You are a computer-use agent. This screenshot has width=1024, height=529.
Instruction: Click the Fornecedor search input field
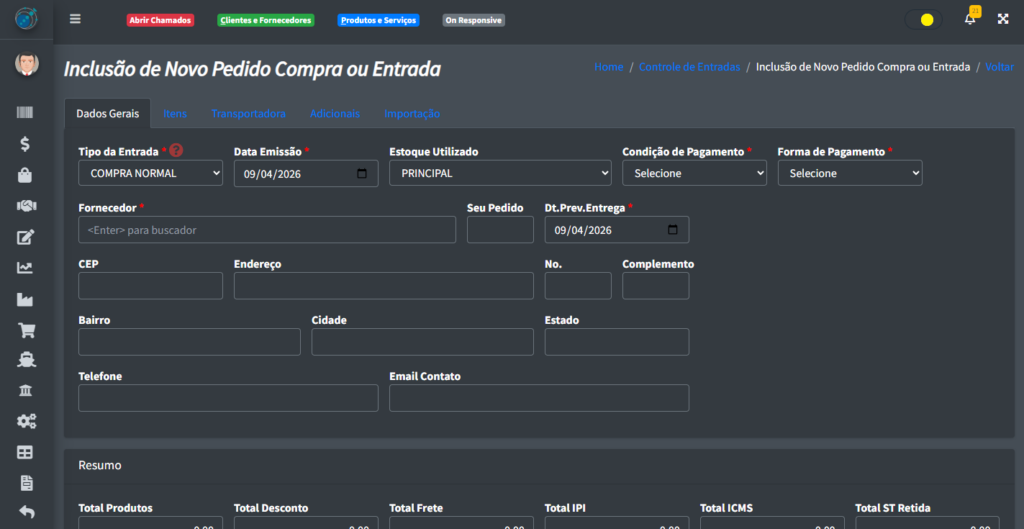267,230
